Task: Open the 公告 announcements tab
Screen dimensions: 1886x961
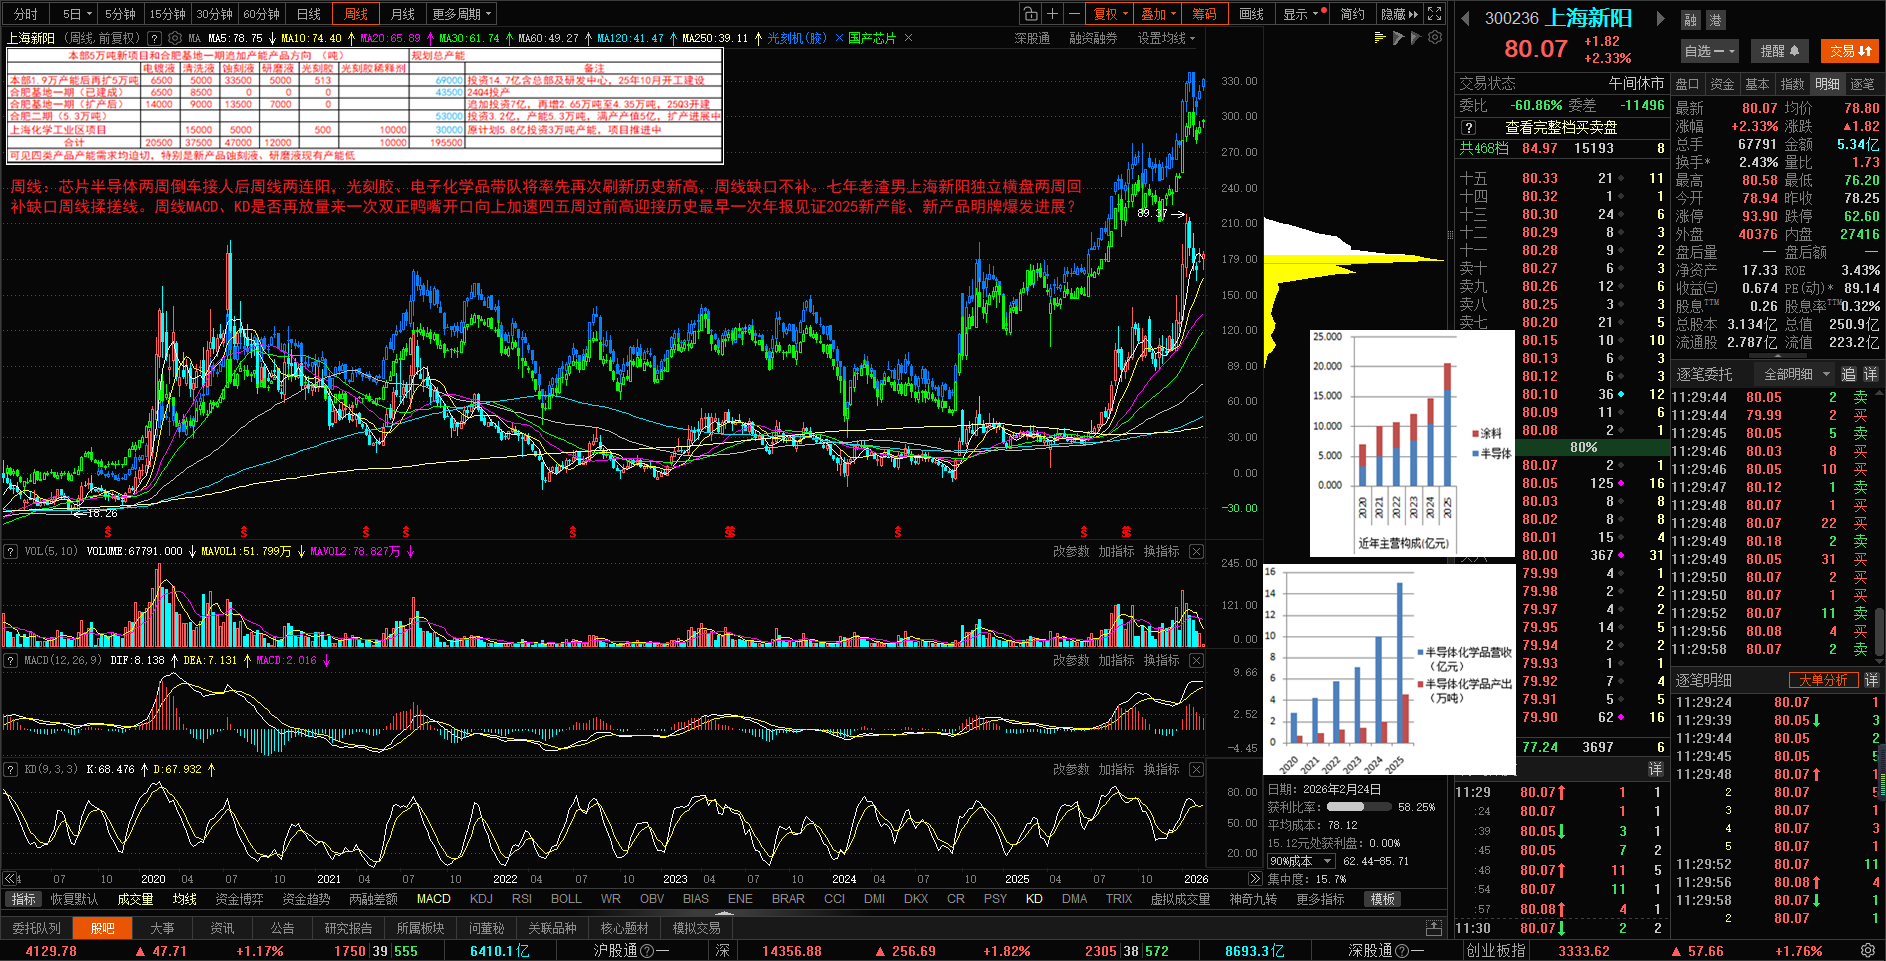Action: pos(283,928)
